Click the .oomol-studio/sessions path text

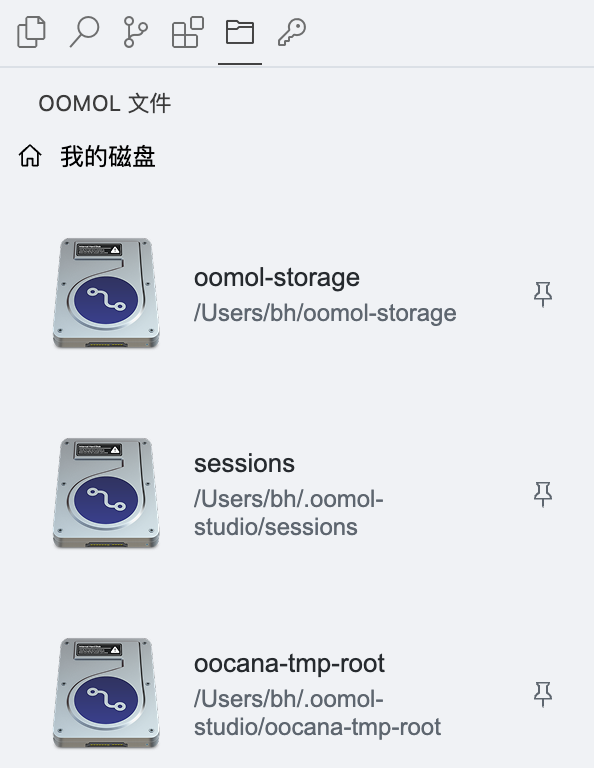tap(288, 513)
